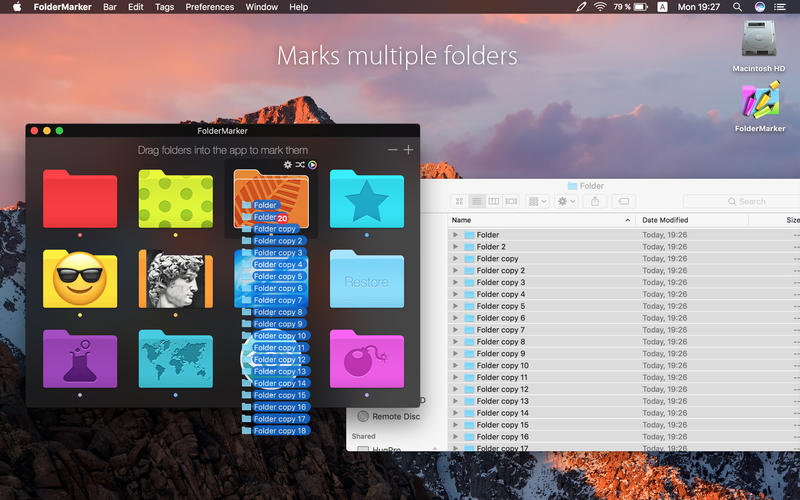Switch Finder to cover flow view
Viewport: 800px width, 500px height.
(x=511, y=202)
